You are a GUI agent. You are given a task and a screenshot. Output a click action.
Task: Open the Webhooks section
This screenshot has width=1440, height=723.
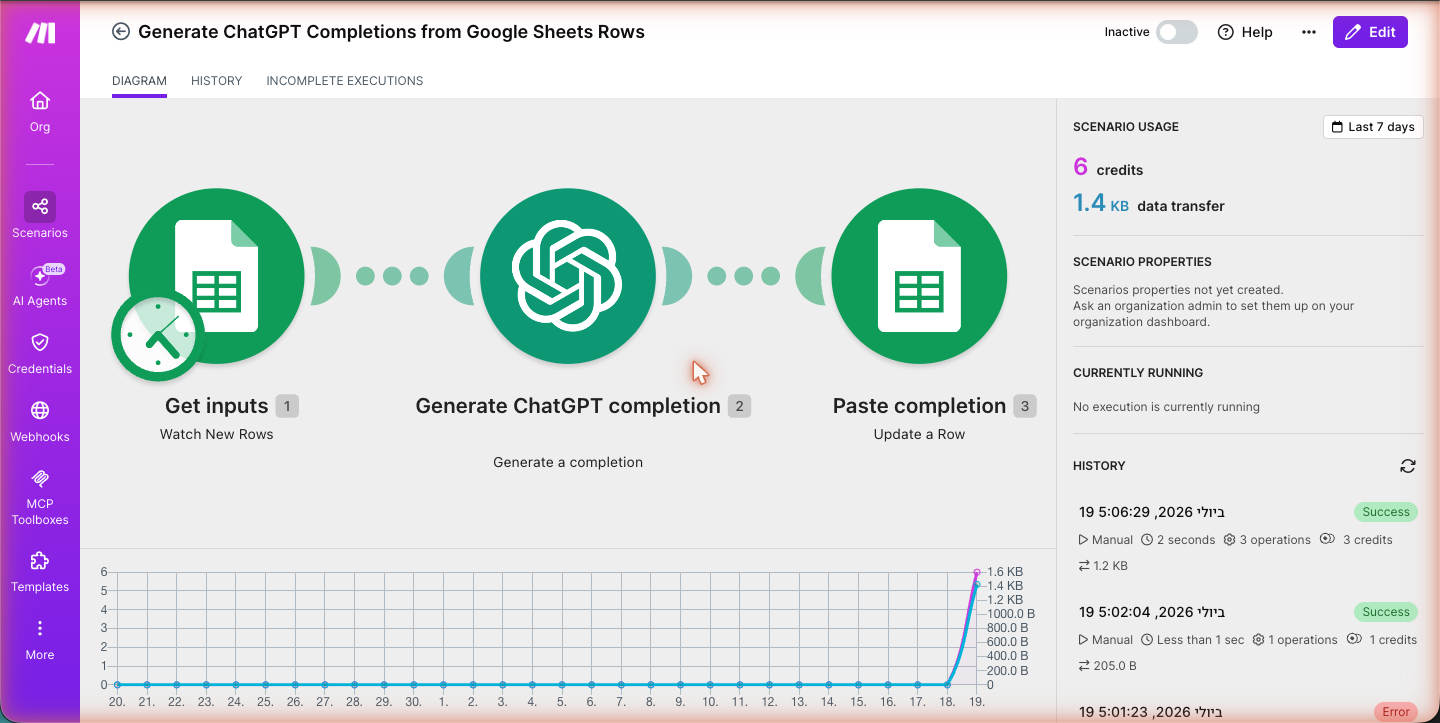[40, 422]
